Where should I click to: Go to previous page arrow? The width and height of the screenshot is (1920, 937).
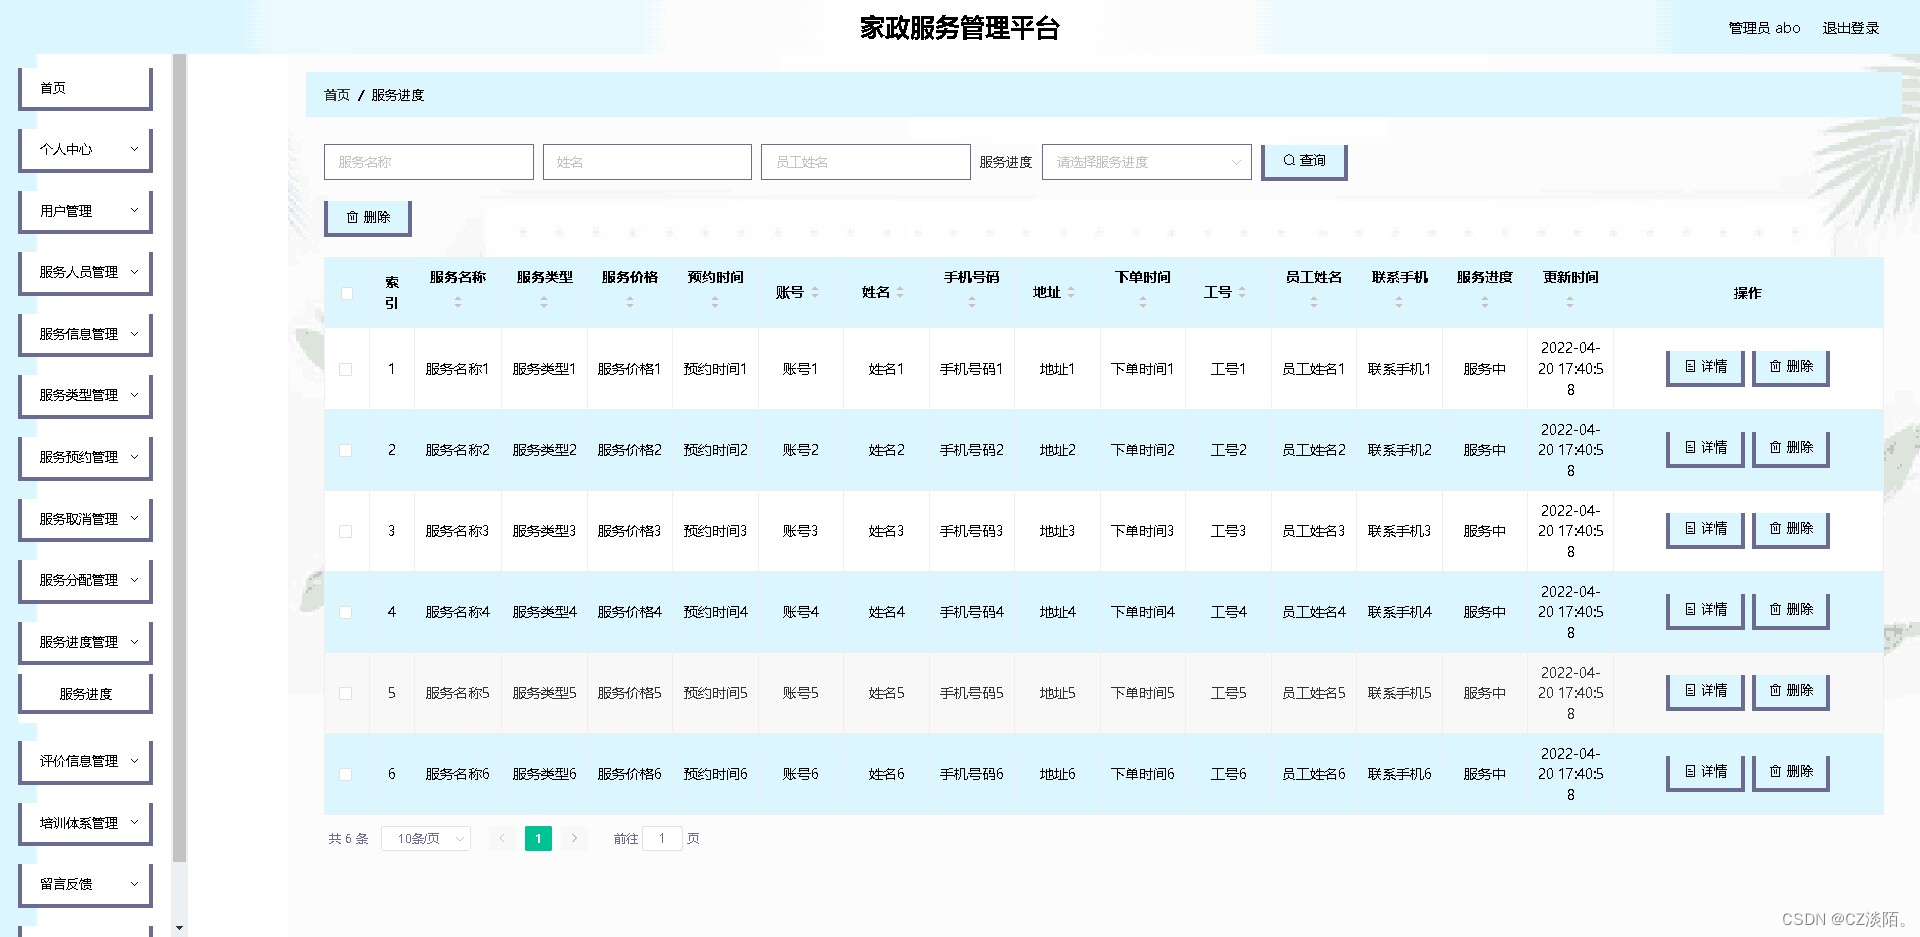pyautogui.click(x=502, y=838)
